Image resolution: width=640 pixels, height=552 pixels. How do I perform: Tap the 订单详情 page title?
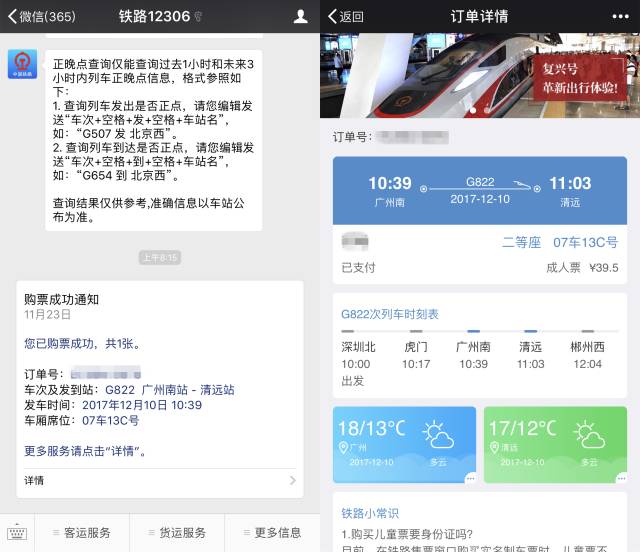[480, 16]
